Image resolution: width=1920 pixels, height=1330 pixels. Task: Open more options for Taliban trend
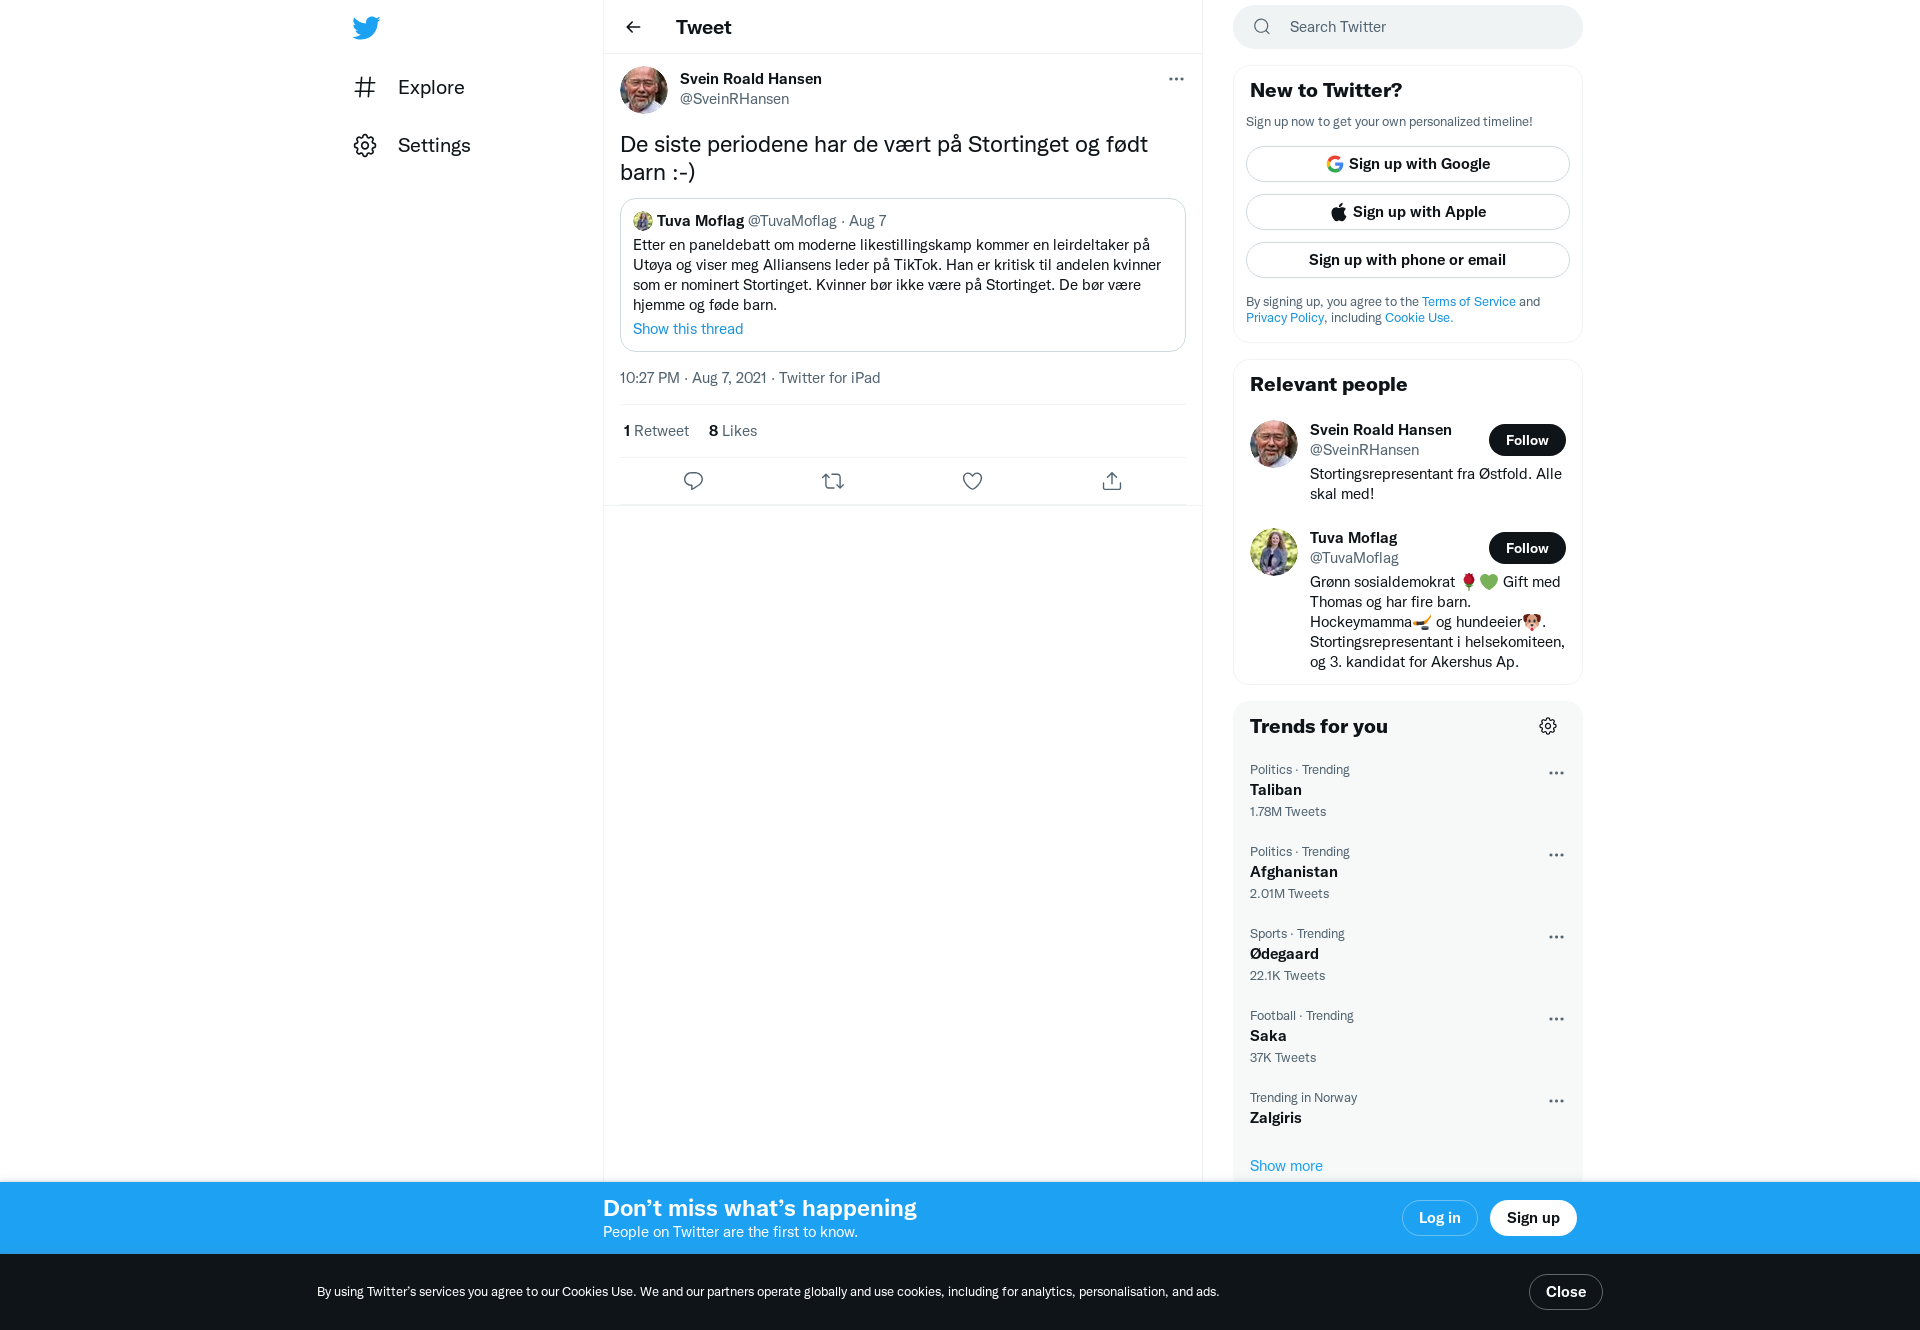pyautogui.click(x=1556, y=773)
